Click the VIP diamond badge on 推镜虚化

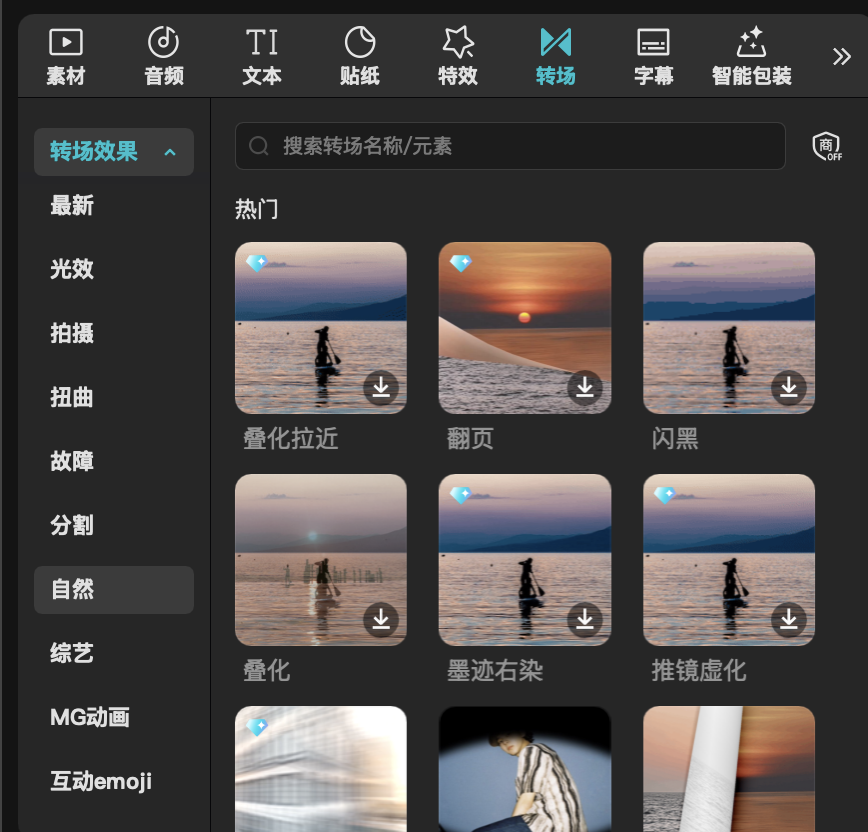[665, 495]
